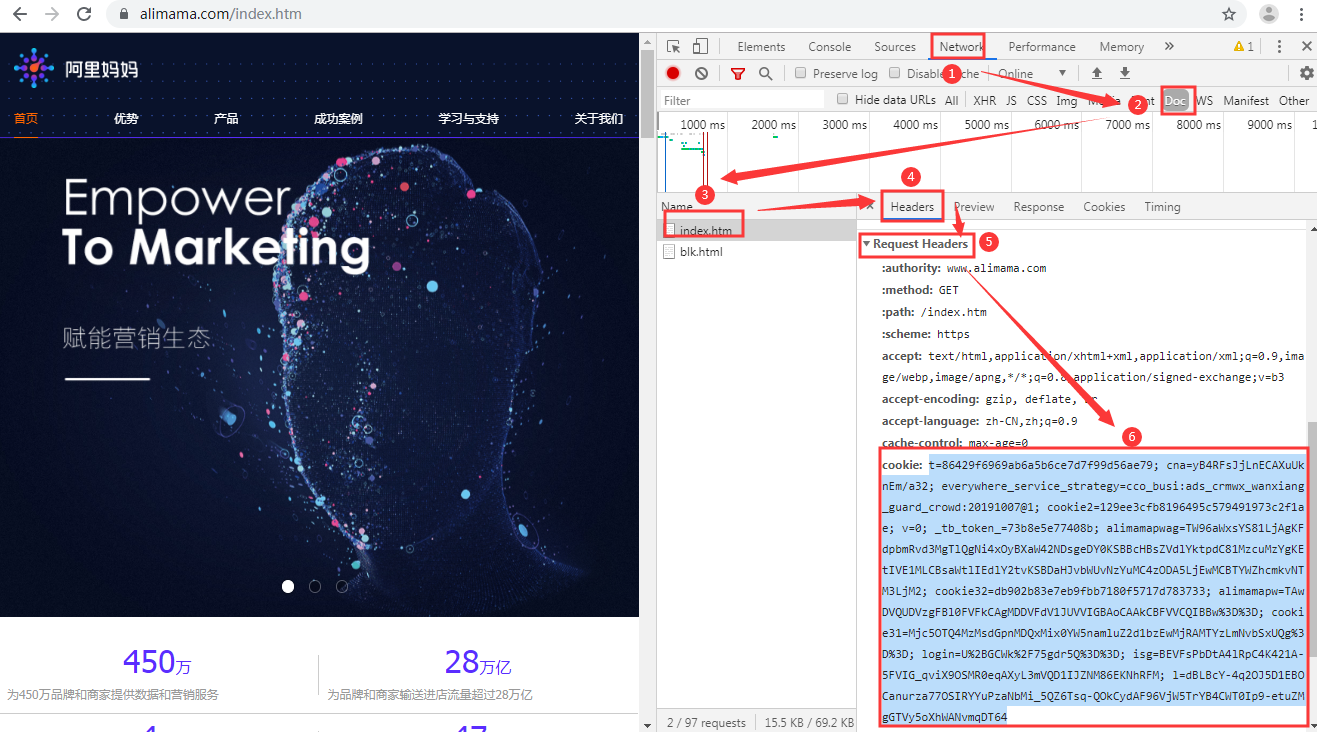1317x732 pixels.
Task: Select the blk.html request row
Action: 758,252
